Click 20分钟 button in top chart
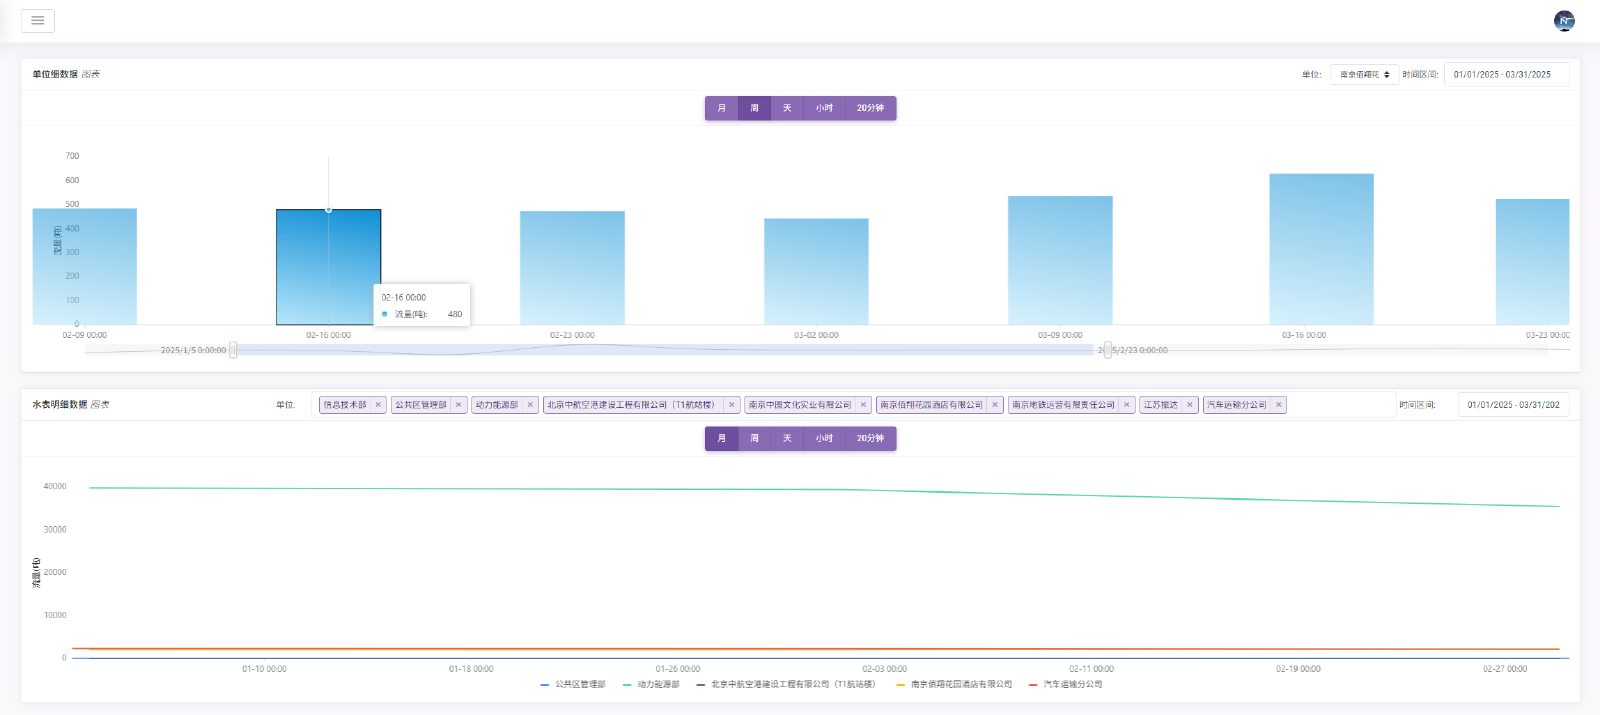 (x=870, y=108)
